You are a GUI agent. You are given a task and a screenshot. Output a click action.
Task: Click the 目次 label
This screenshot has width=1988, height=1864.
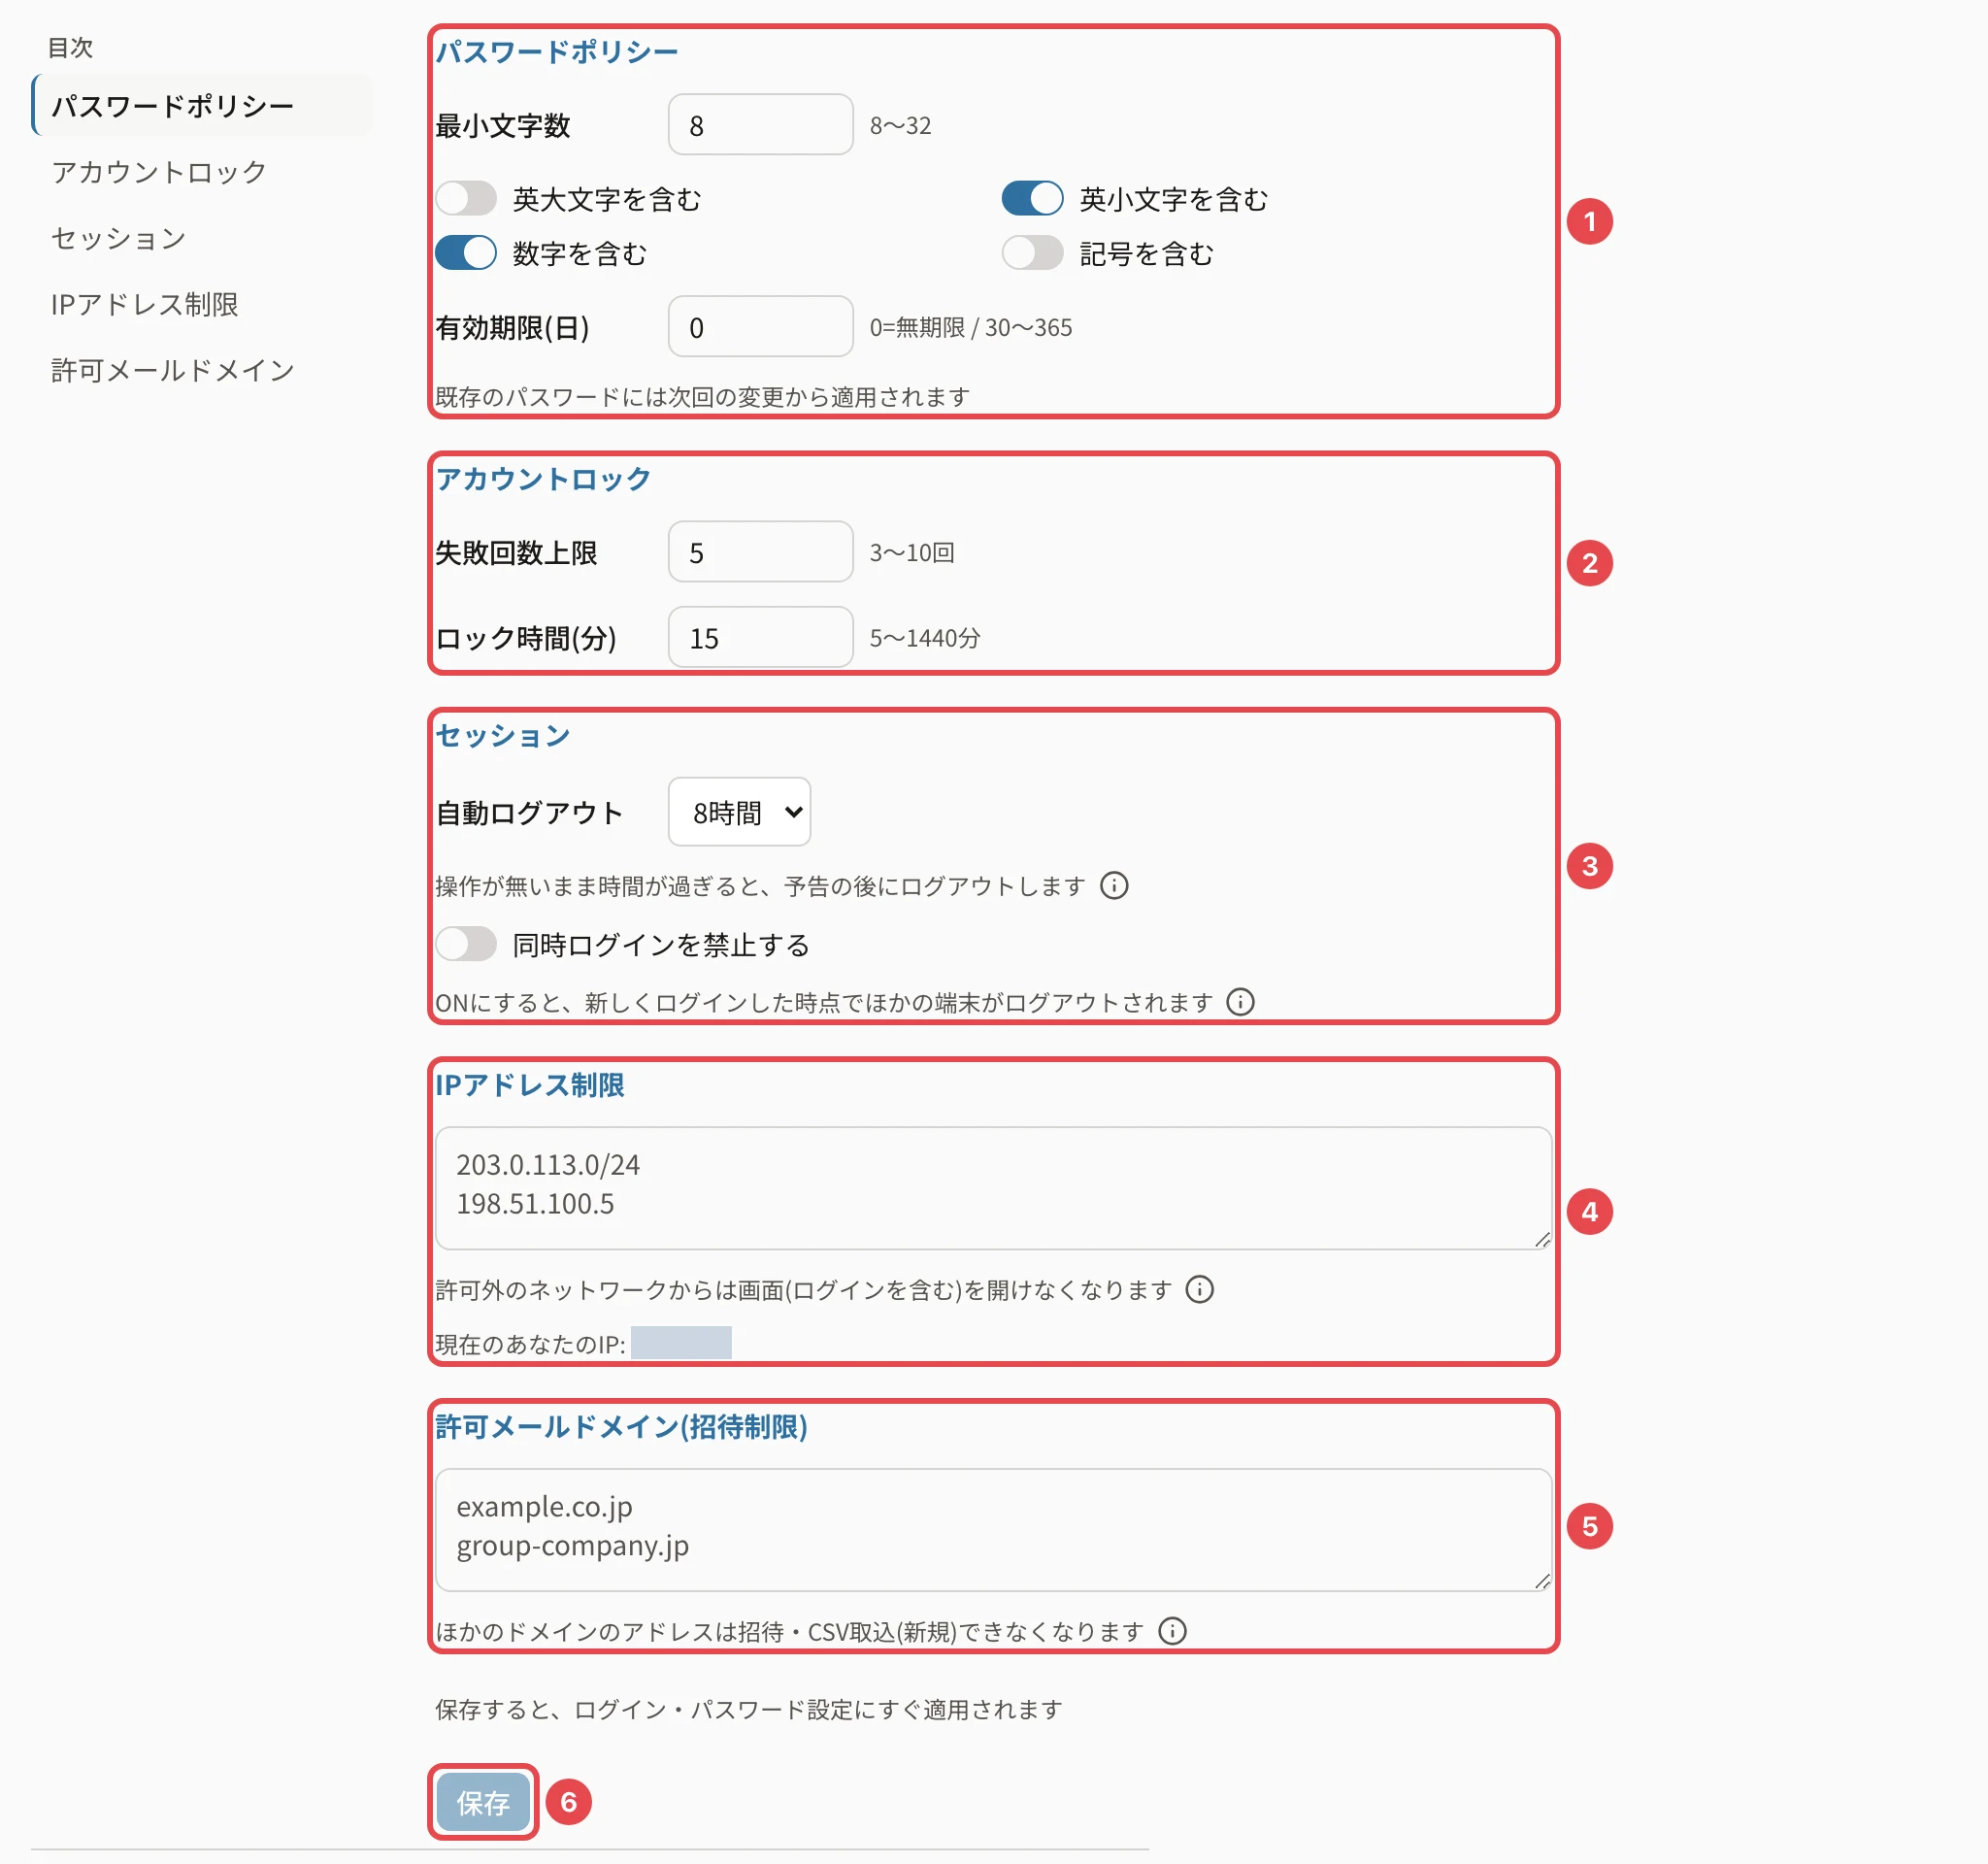[x=71, y=47]
